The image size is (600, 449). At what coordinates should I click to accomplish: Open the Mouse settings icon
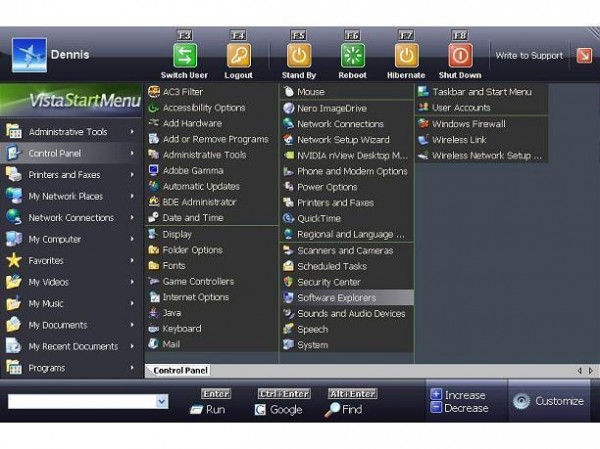tap(288, 91)
